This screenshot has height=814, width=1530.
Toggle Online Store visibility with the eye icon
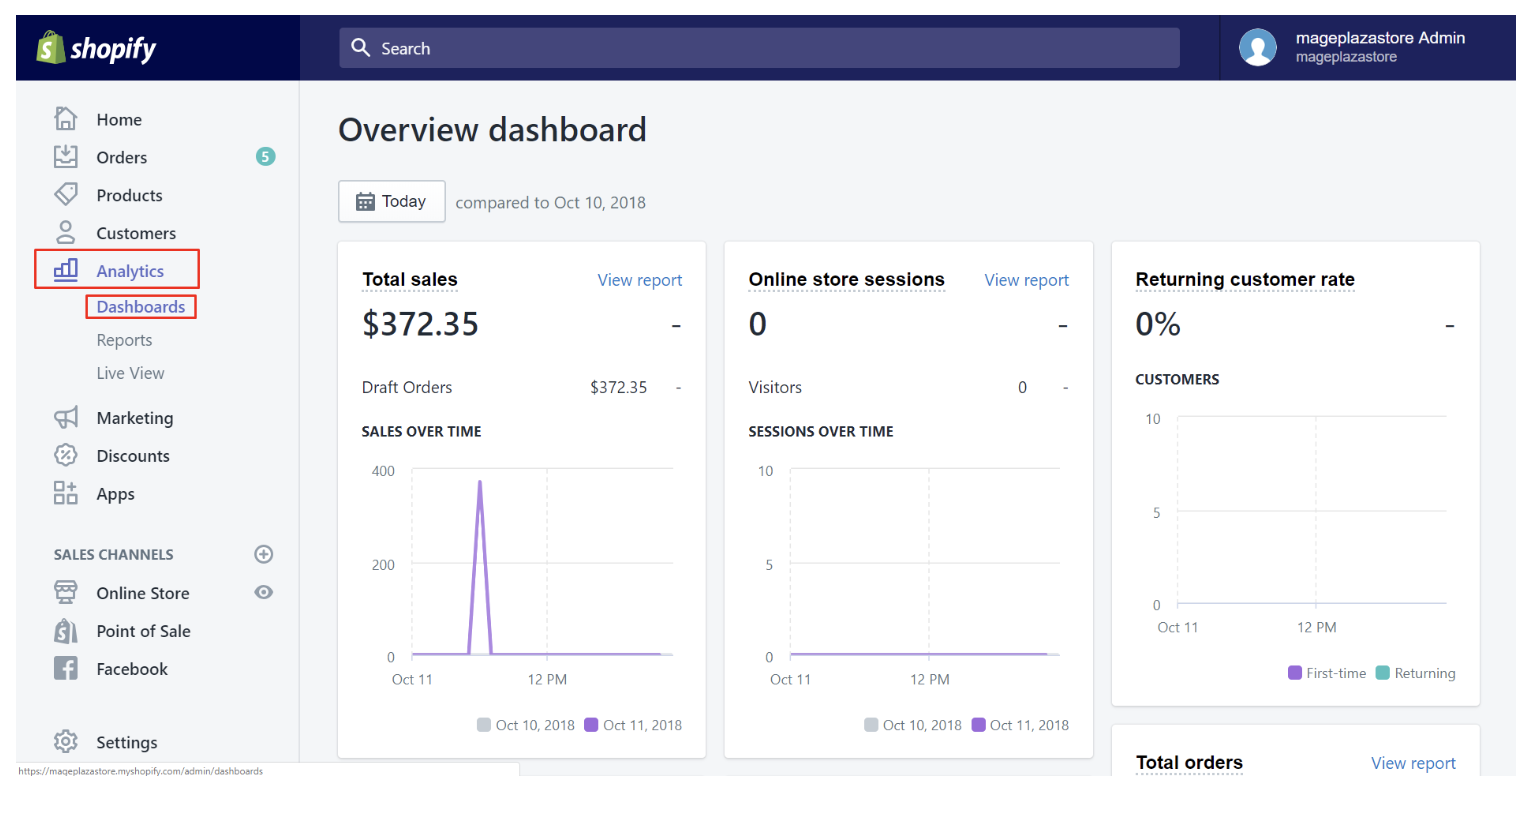coord(263,592)
